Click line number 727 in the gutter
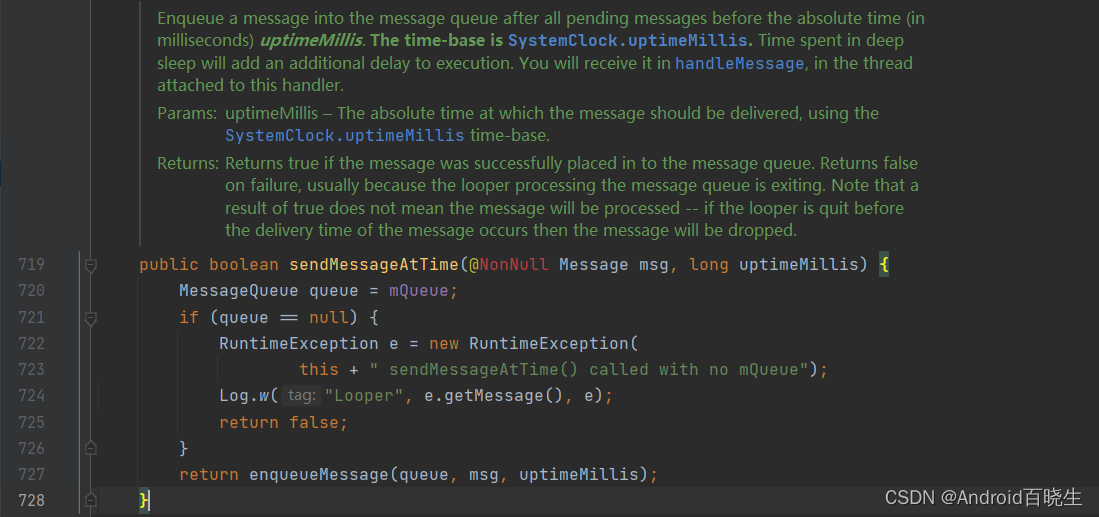Screen dimensions: 1099x517 (31, 475)
